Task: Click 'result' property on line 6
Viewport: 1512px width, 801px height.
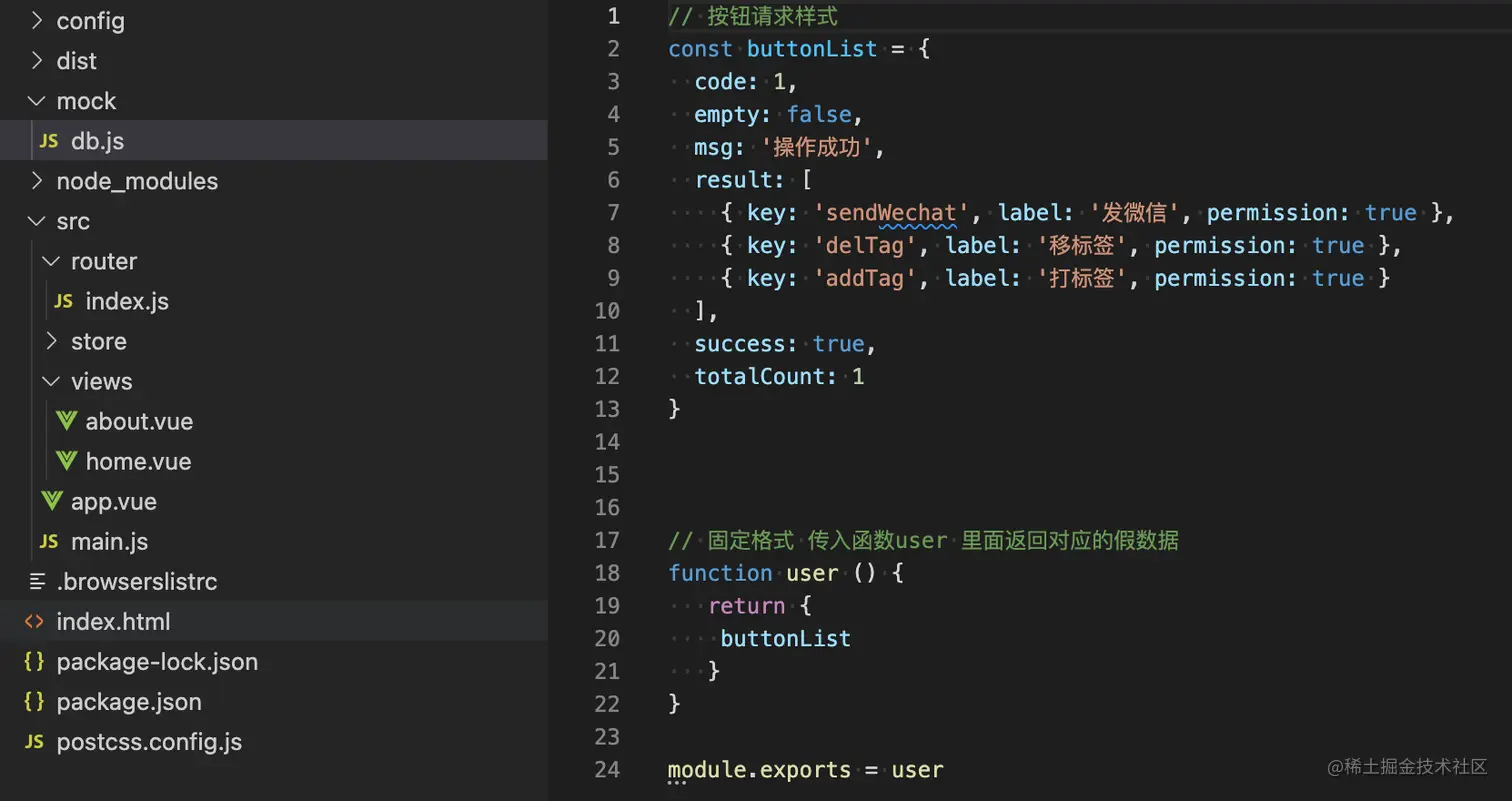Action: (x=733, y=180)
